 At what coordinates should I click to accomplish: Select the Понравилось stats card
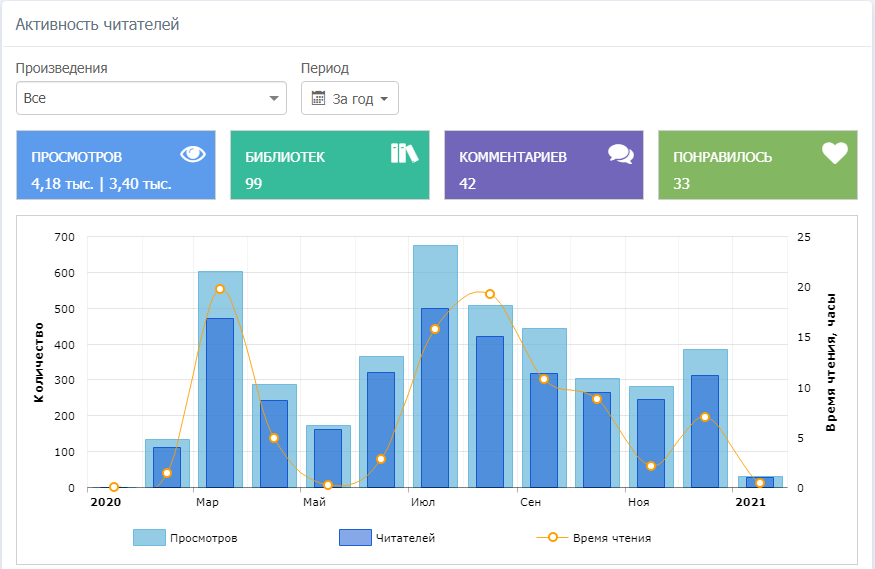point(758,164)
